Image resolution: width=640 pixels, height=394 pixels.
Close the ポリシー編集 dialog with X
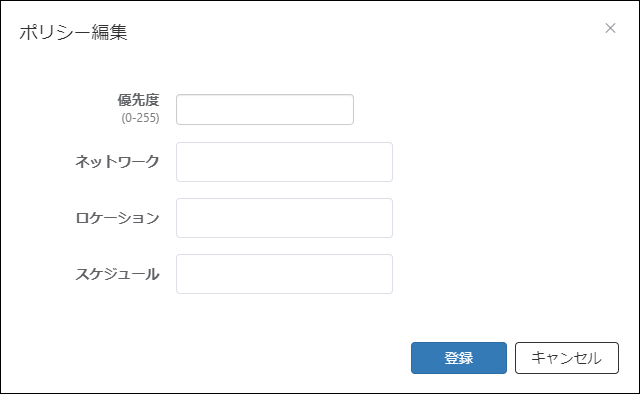610,28
